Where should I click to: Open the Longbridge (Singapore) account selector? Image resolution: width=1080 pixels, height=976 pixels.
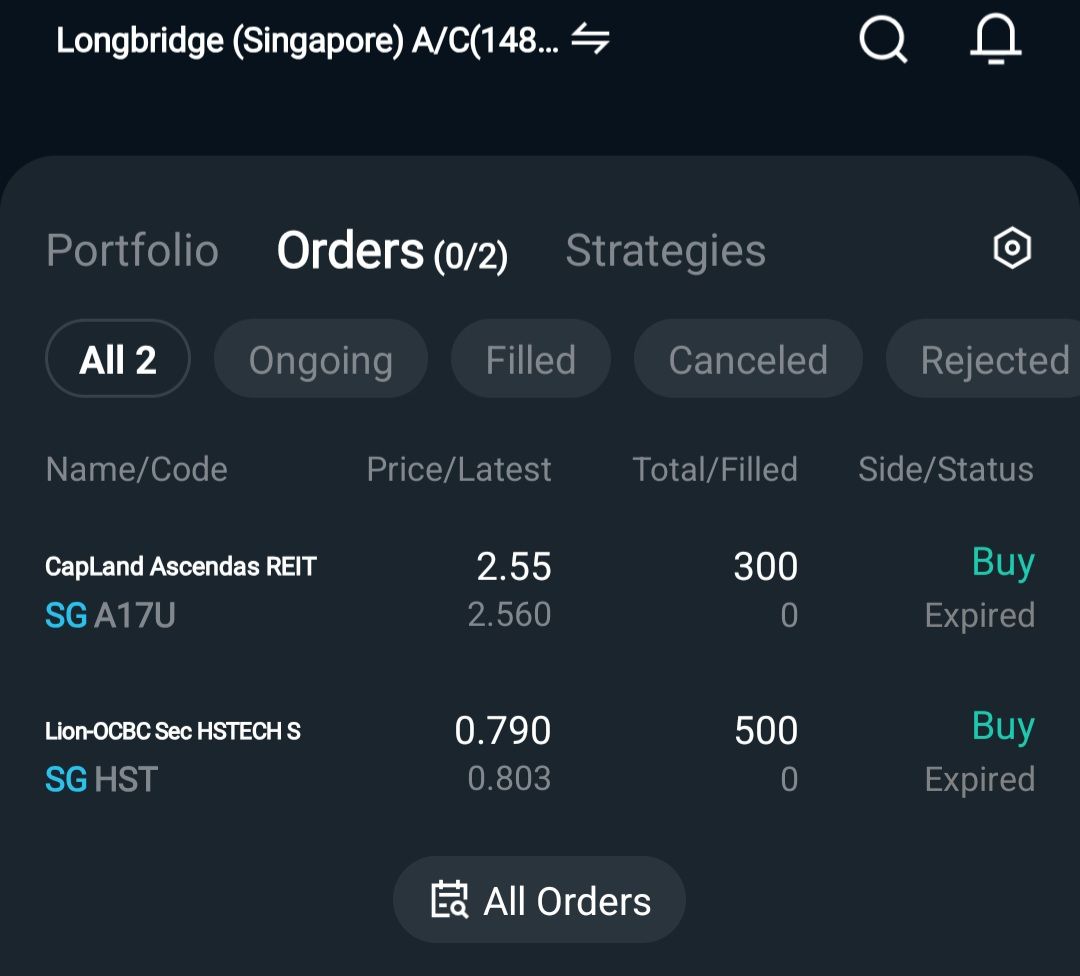(x=307, y=41)
